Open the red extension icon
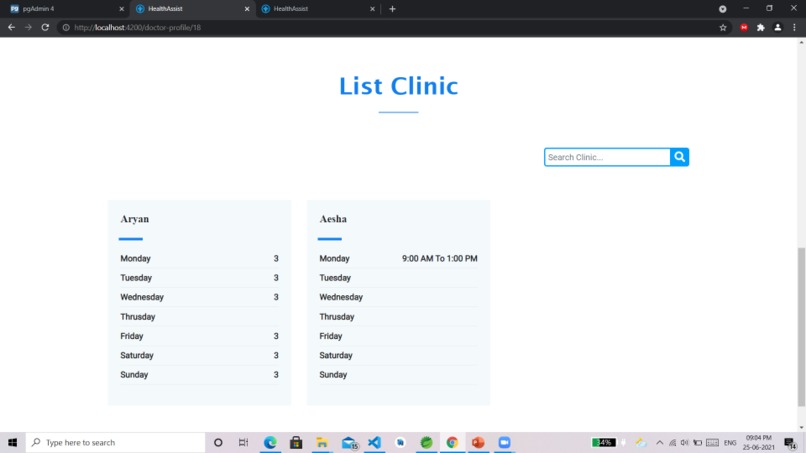This screenshot has width=806, height=453. click(744, 28)
